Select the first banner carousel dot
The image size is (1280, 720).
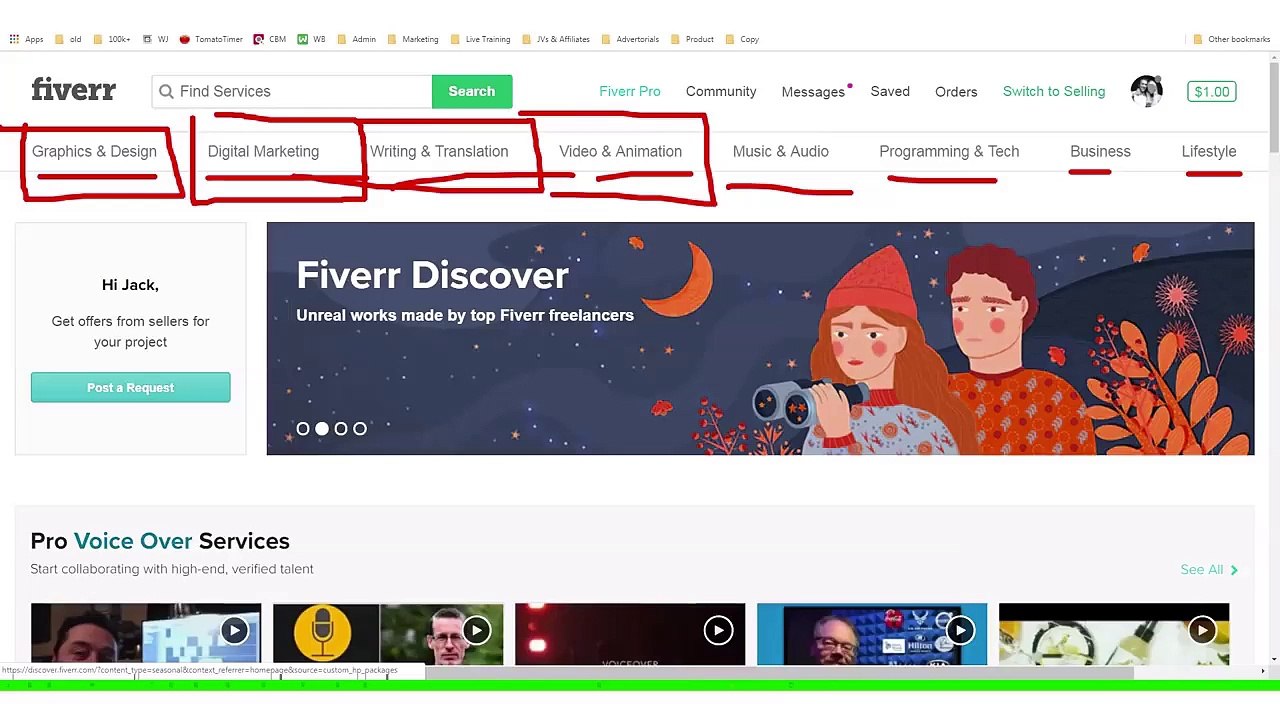click(x=303, y=428)
